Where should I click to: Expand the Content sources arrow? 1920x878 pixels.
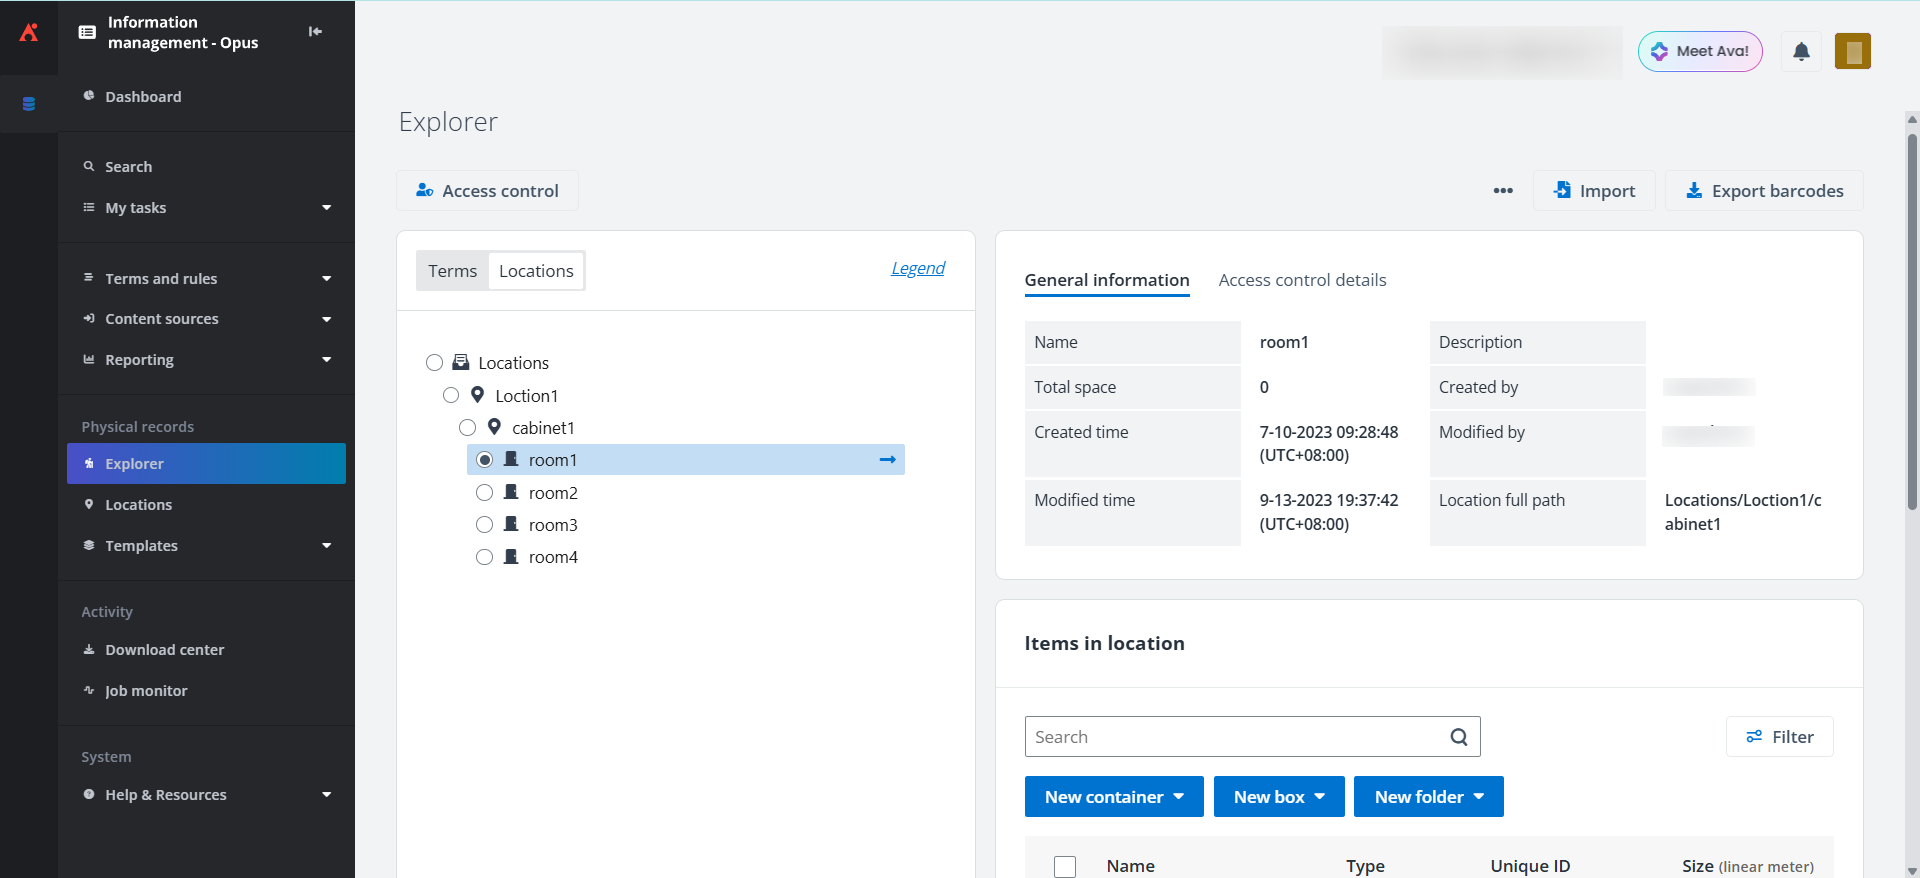326,319
